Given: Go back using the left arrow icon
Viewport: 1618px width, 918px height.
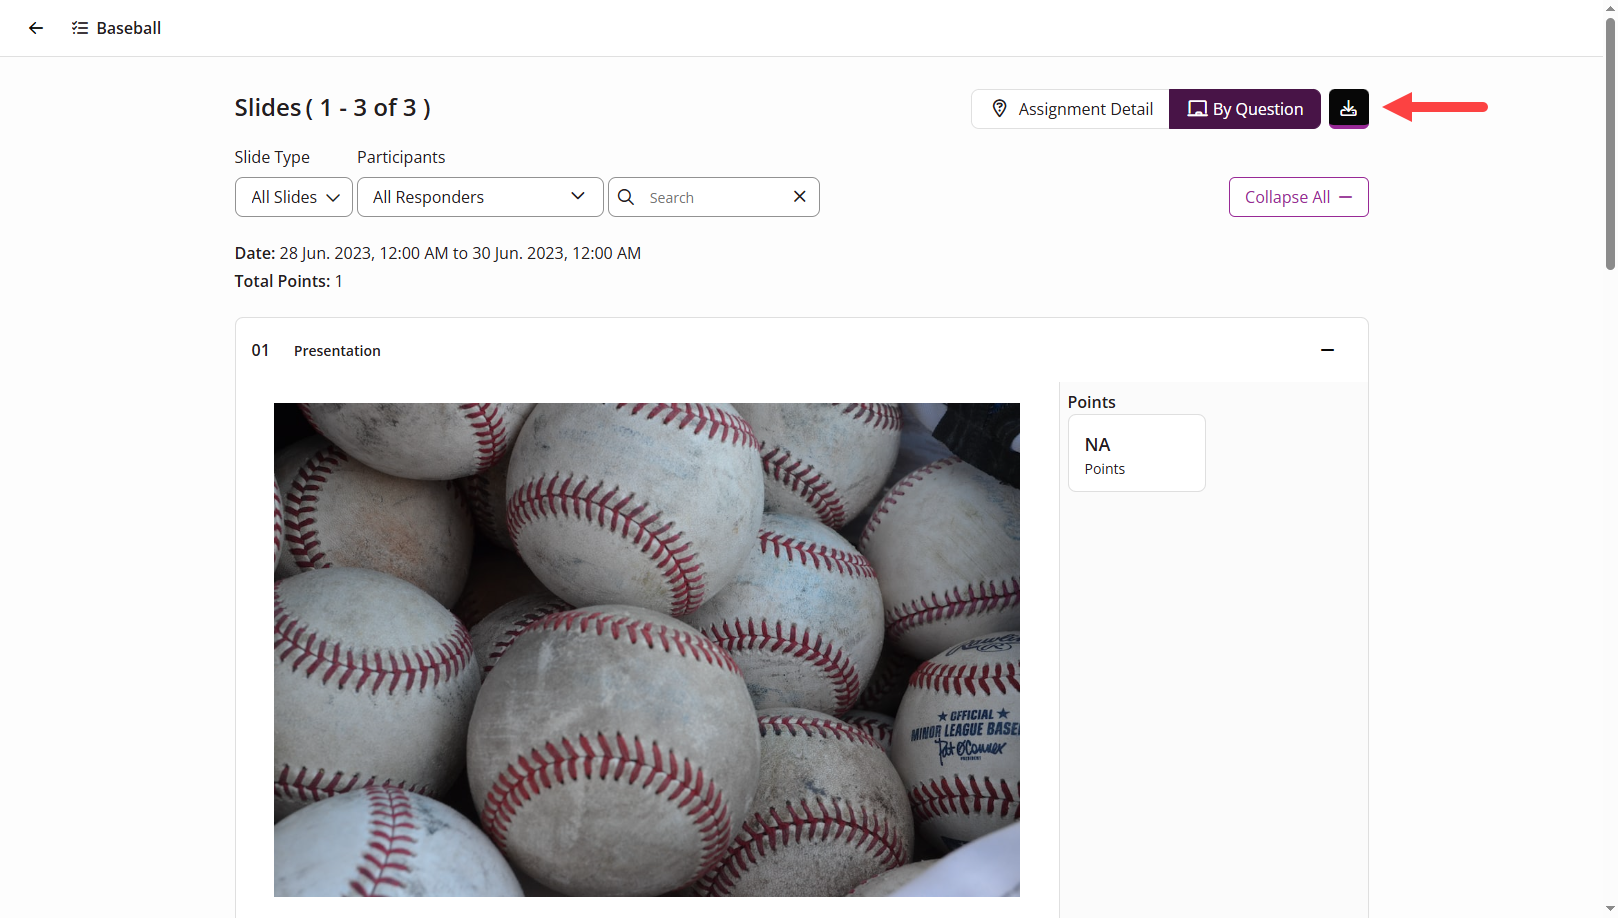Looking at the screenshot, I should (x=36, y=28).
